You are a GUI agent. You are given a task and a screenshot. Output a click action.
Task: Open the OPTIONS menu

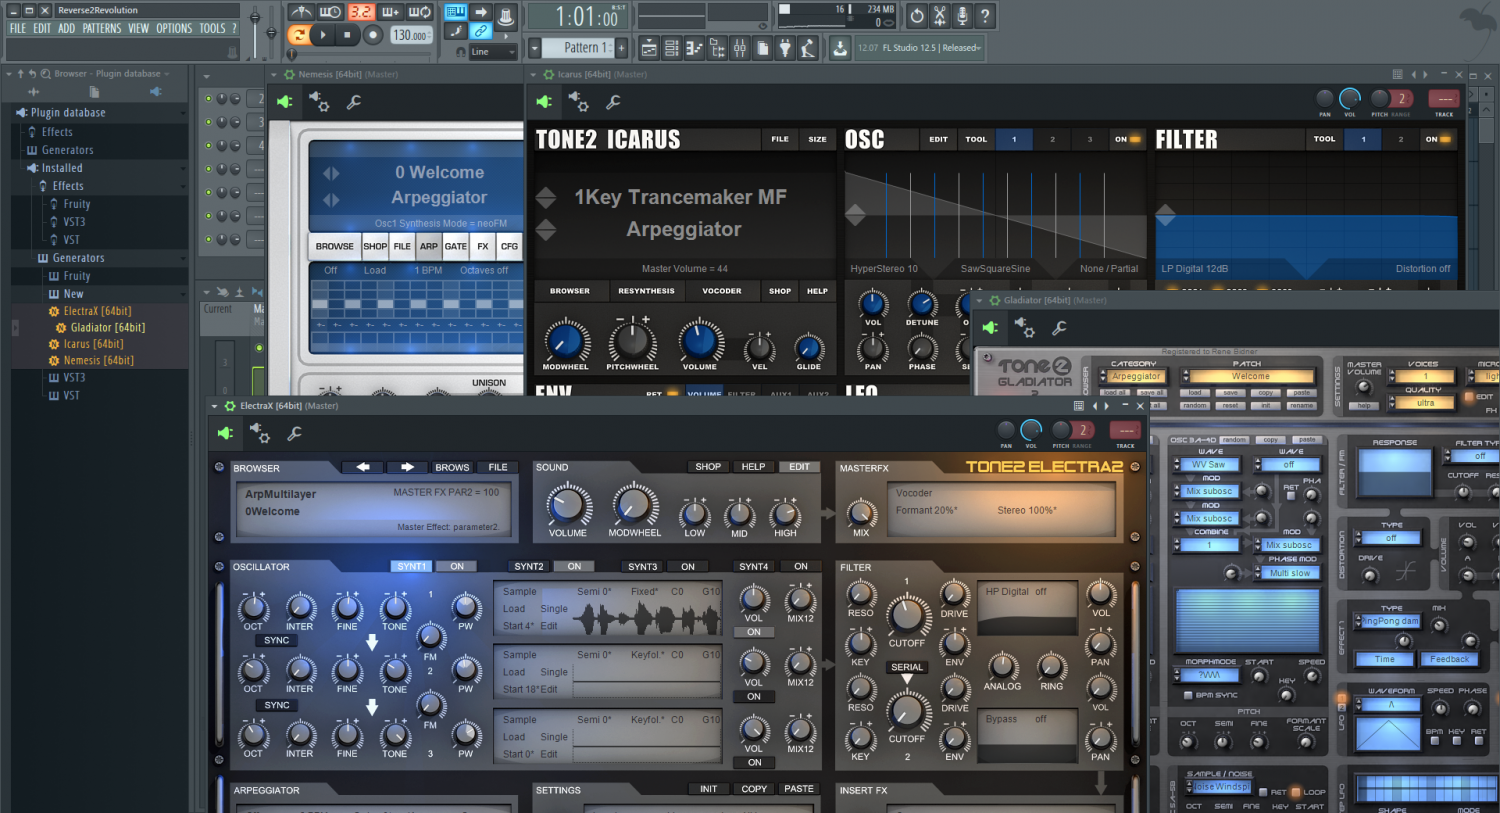[x=174, y=28]
